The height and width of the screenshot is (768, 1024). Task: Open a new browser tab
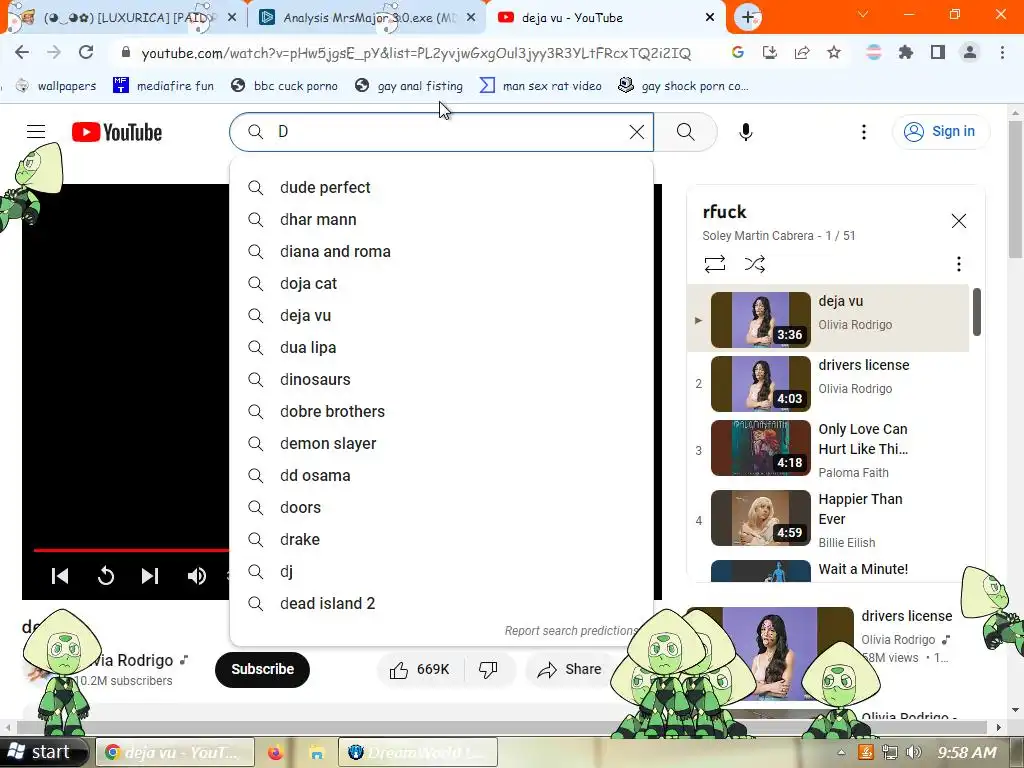[748, 17]
